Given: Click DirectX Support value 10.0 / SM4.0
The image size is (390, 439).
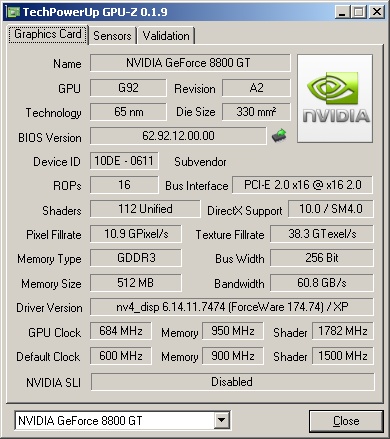Looking at the screenshot, I should pos(331,209).
